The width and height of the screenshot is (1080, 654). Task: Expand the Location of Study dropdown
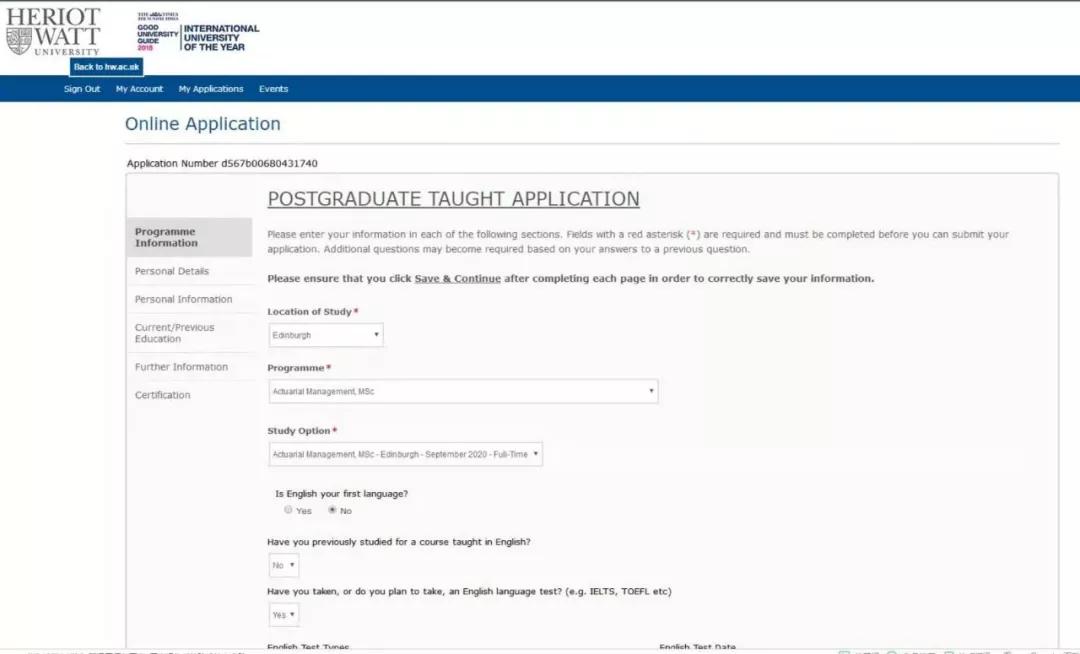[x=325, y=335]
